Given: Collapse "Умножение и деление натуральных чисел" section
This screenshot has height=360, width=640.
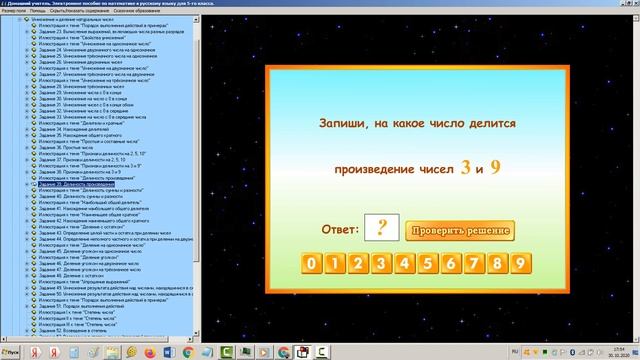Looking at the screenshot, I should tap(20, 19).
